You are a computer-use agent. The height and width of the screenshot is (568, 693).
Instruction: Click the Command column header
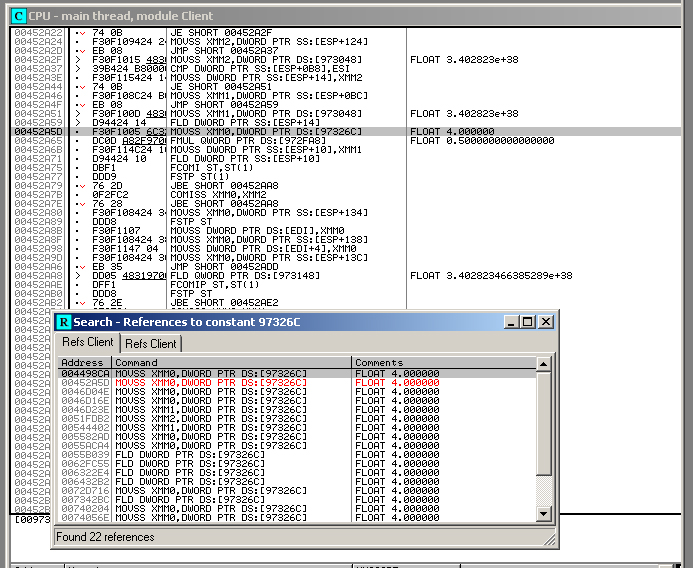tap(231, 363)
